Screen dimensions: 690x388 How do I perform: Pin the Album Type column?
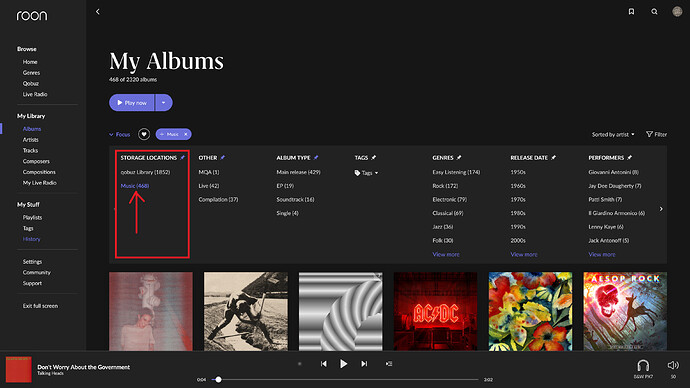[316, 157]
